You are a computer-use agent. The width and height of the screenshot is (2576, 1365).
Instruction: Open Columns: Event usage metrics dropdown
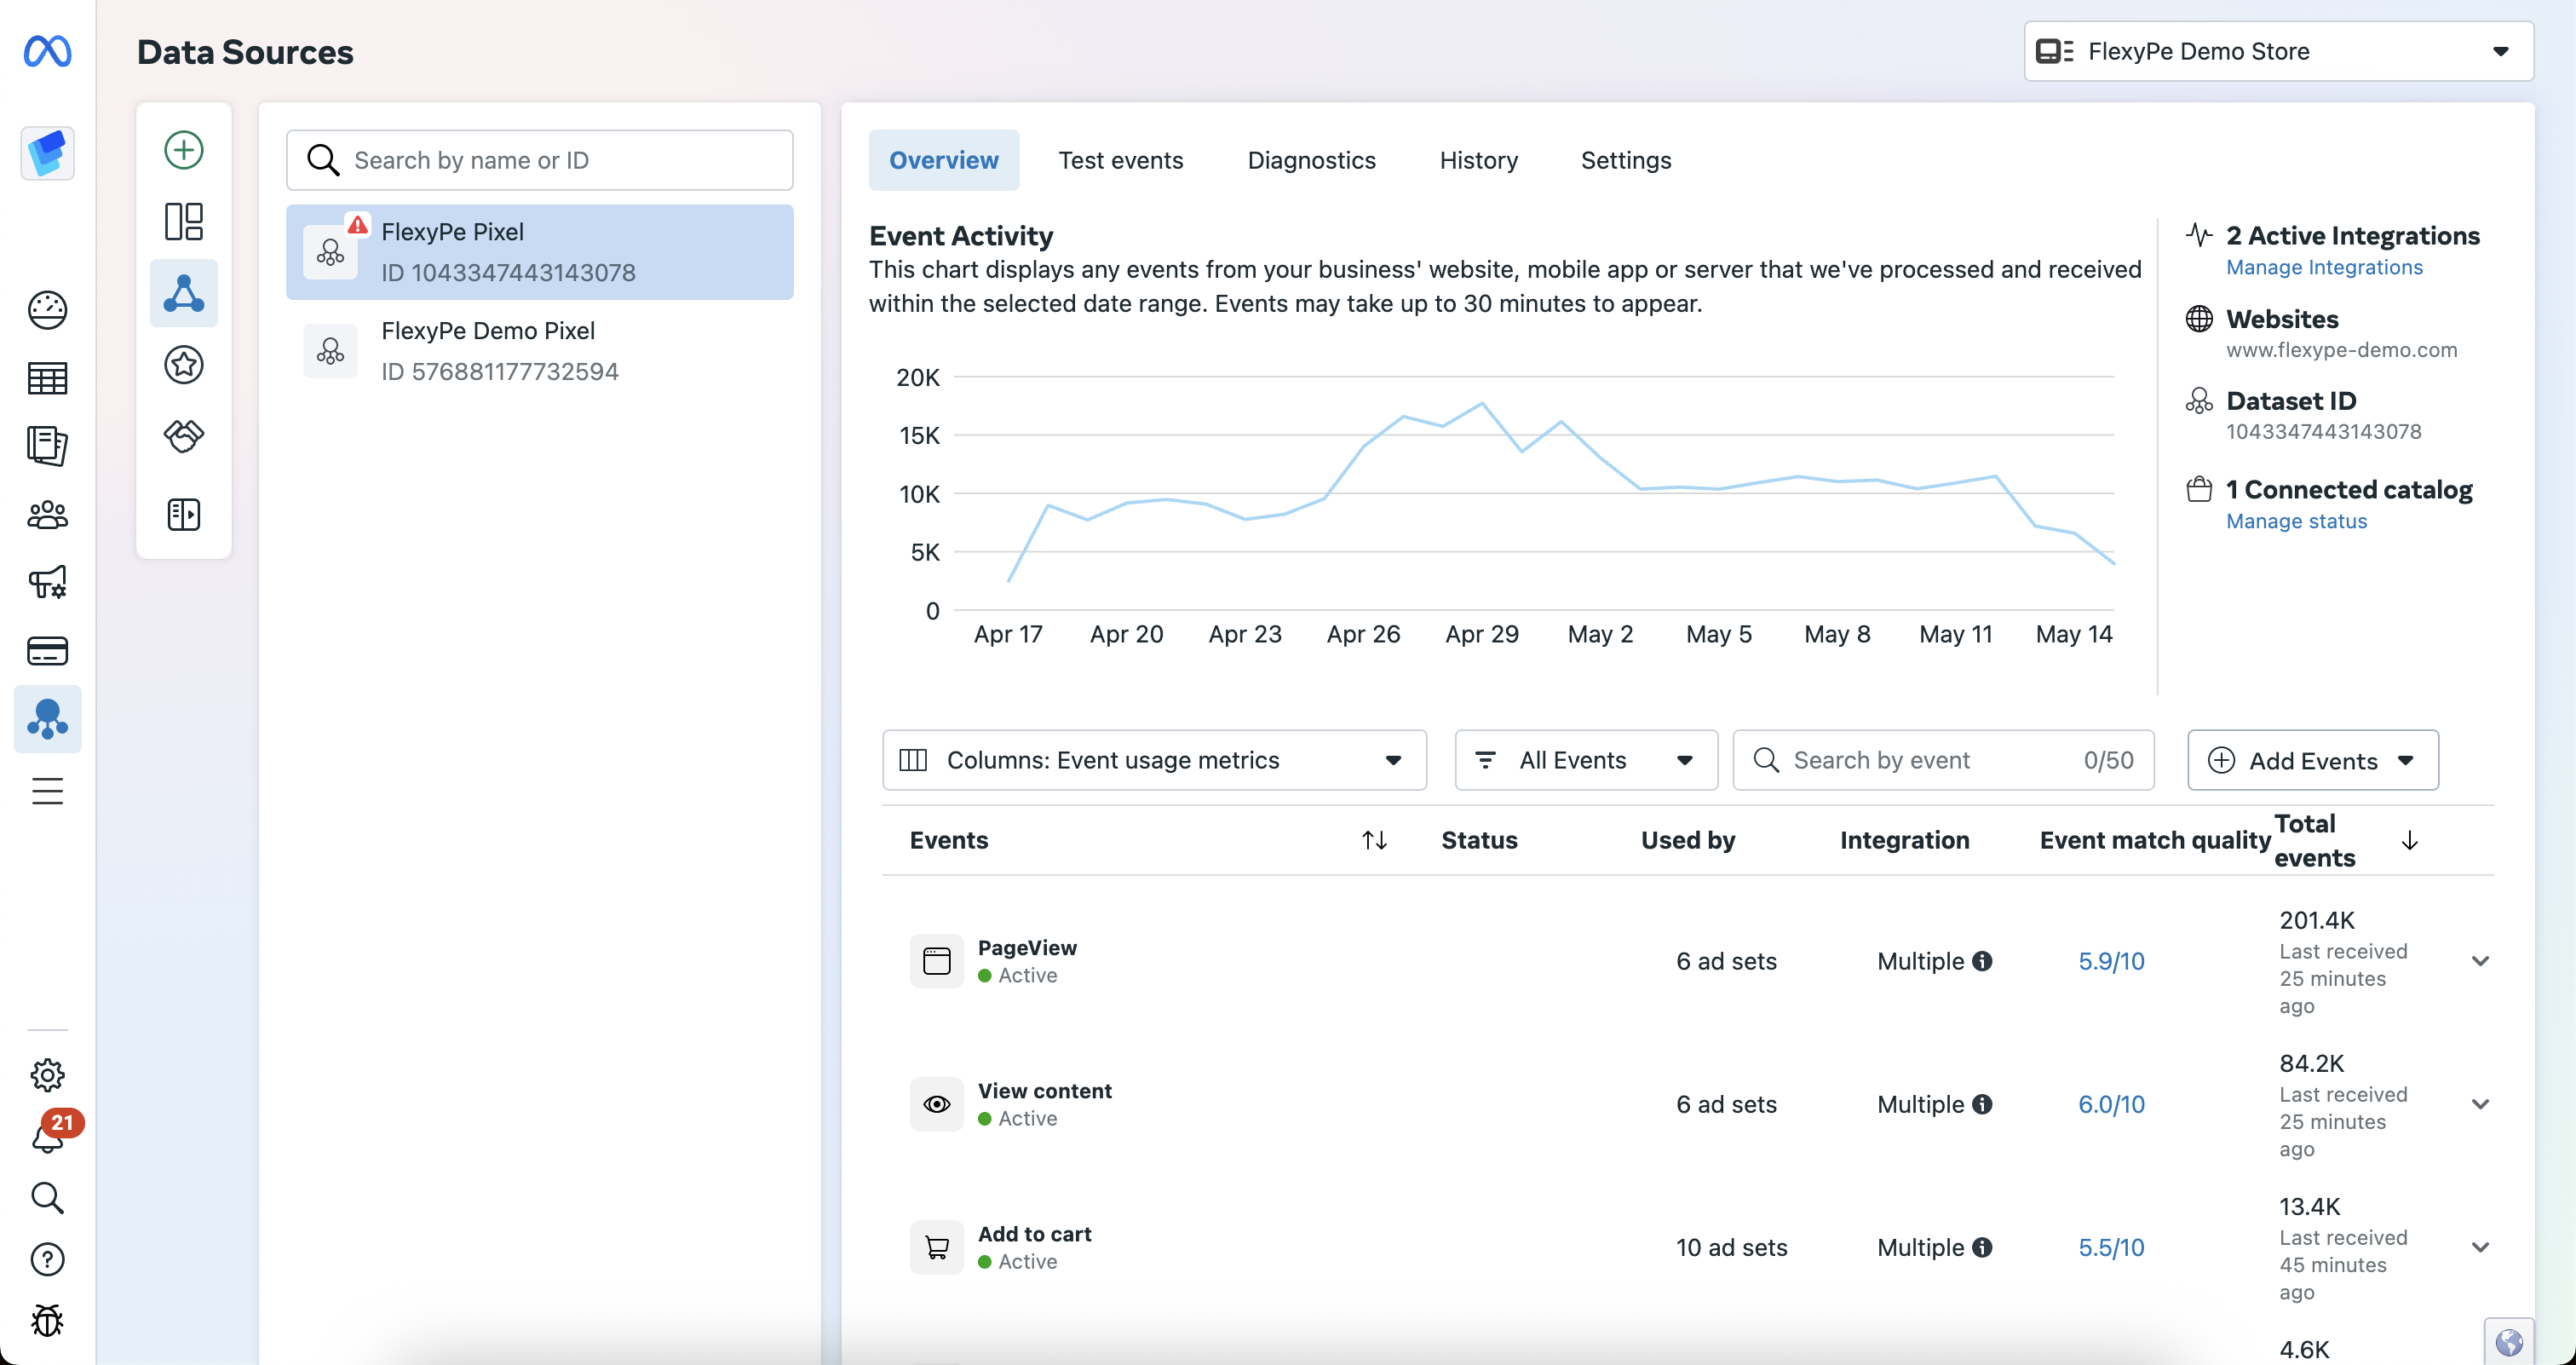[x=1153, y=760]
